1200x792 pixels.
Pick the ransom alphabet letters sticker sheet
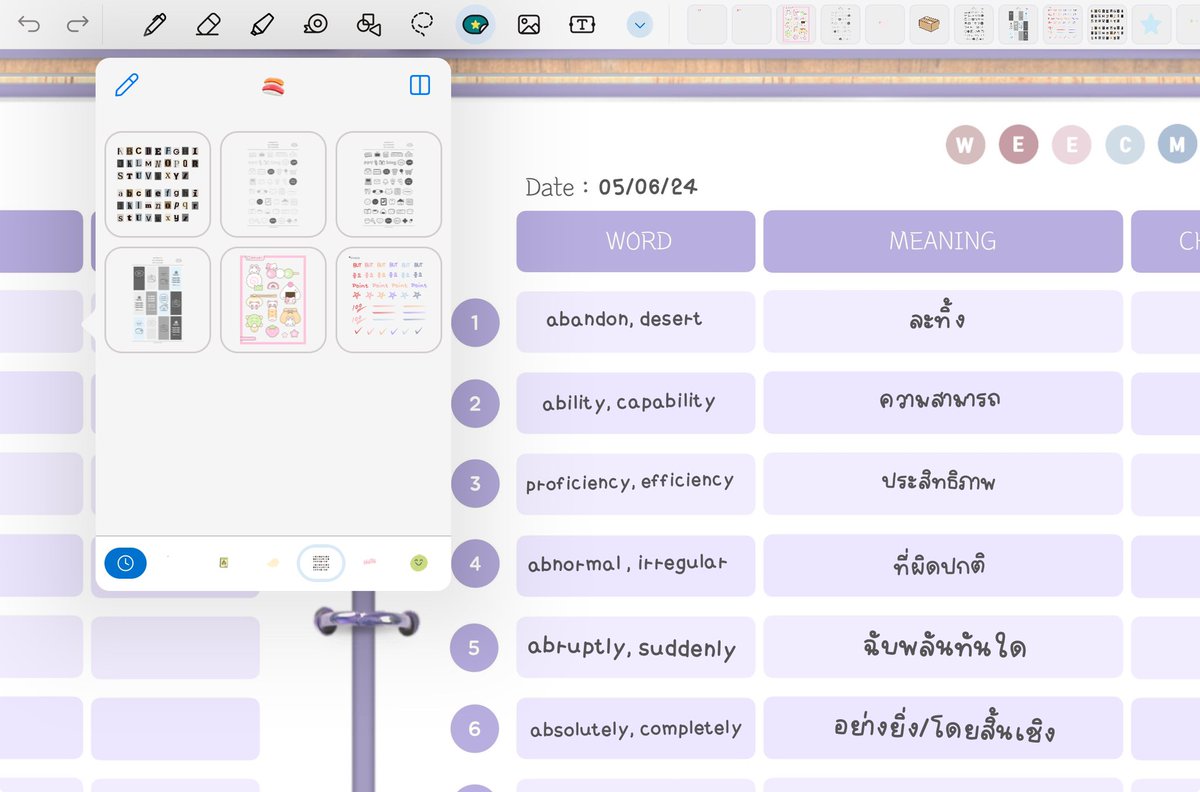[x=158, y=184]
